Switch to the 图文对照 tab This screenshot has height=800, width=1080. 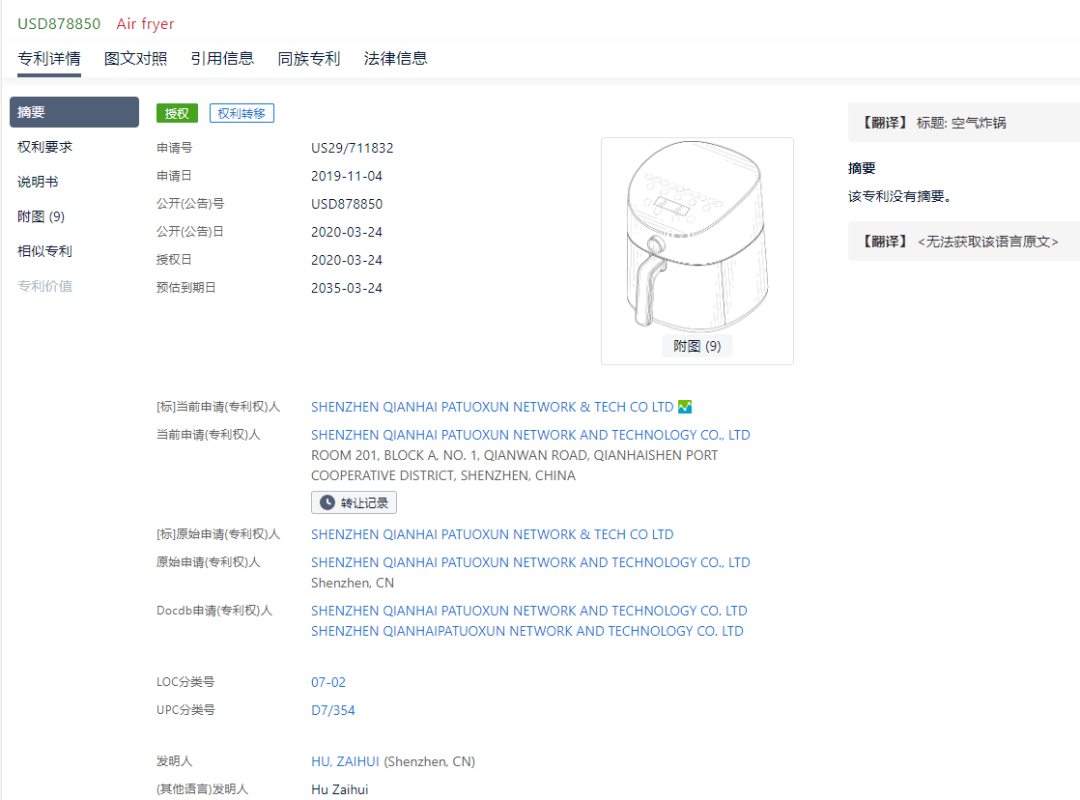[x=134, y=59]
